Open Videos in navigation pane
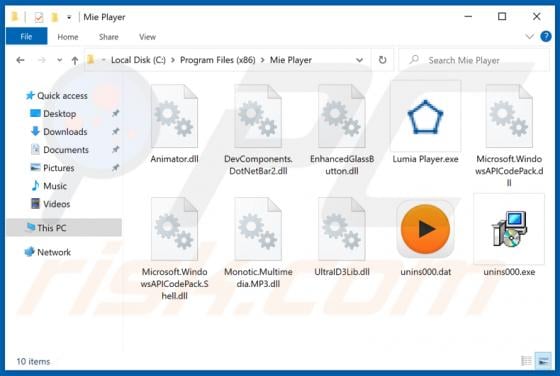Viewport: 560px width, 376px height. (51, 204)
